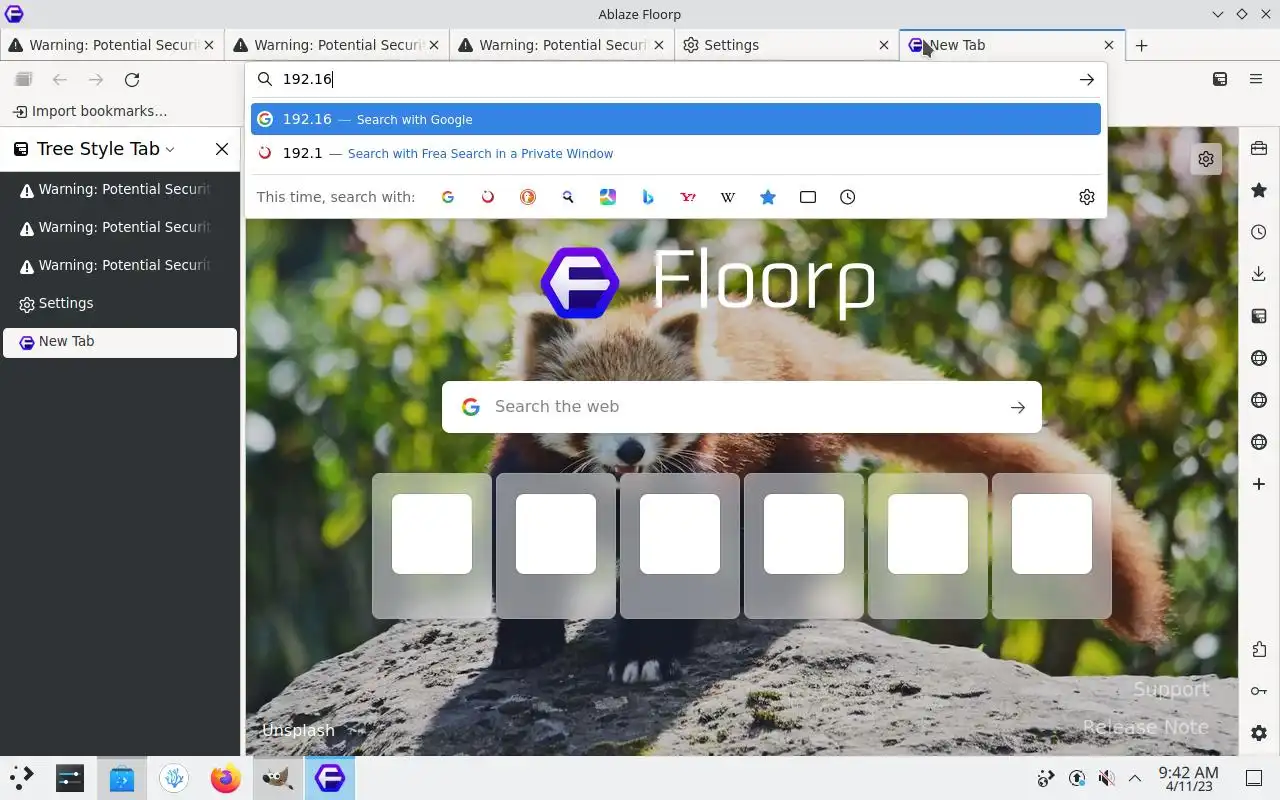Launch Firefox from the taskbar
Image resolution: width=1280 pixels, height=800 pixels.
click(226, 777)
